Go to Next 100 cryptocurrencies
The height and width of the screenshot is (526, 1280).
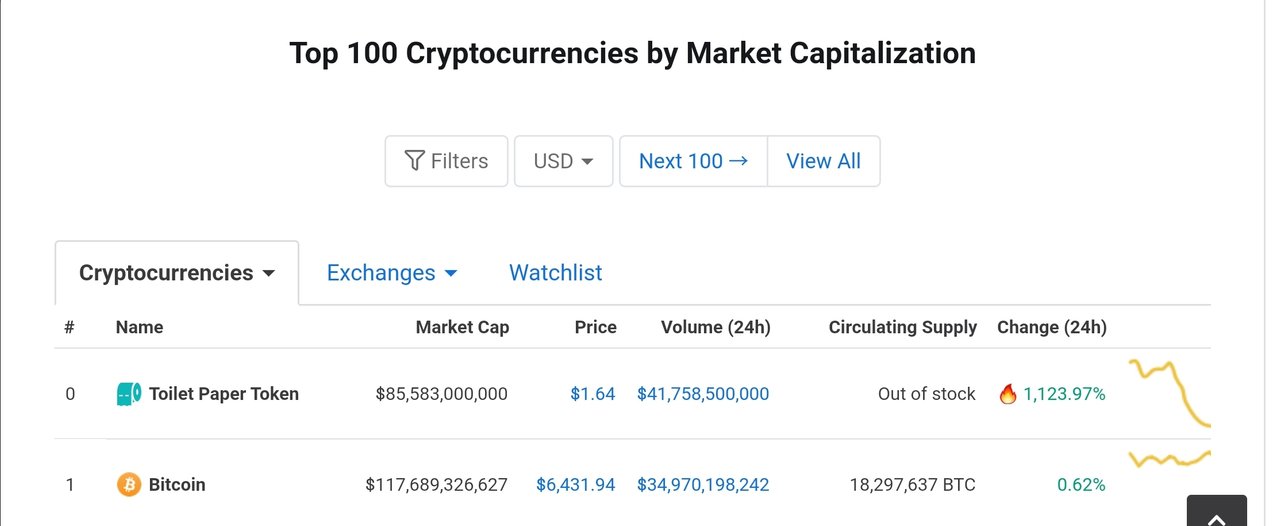click(x=693, y=161)
